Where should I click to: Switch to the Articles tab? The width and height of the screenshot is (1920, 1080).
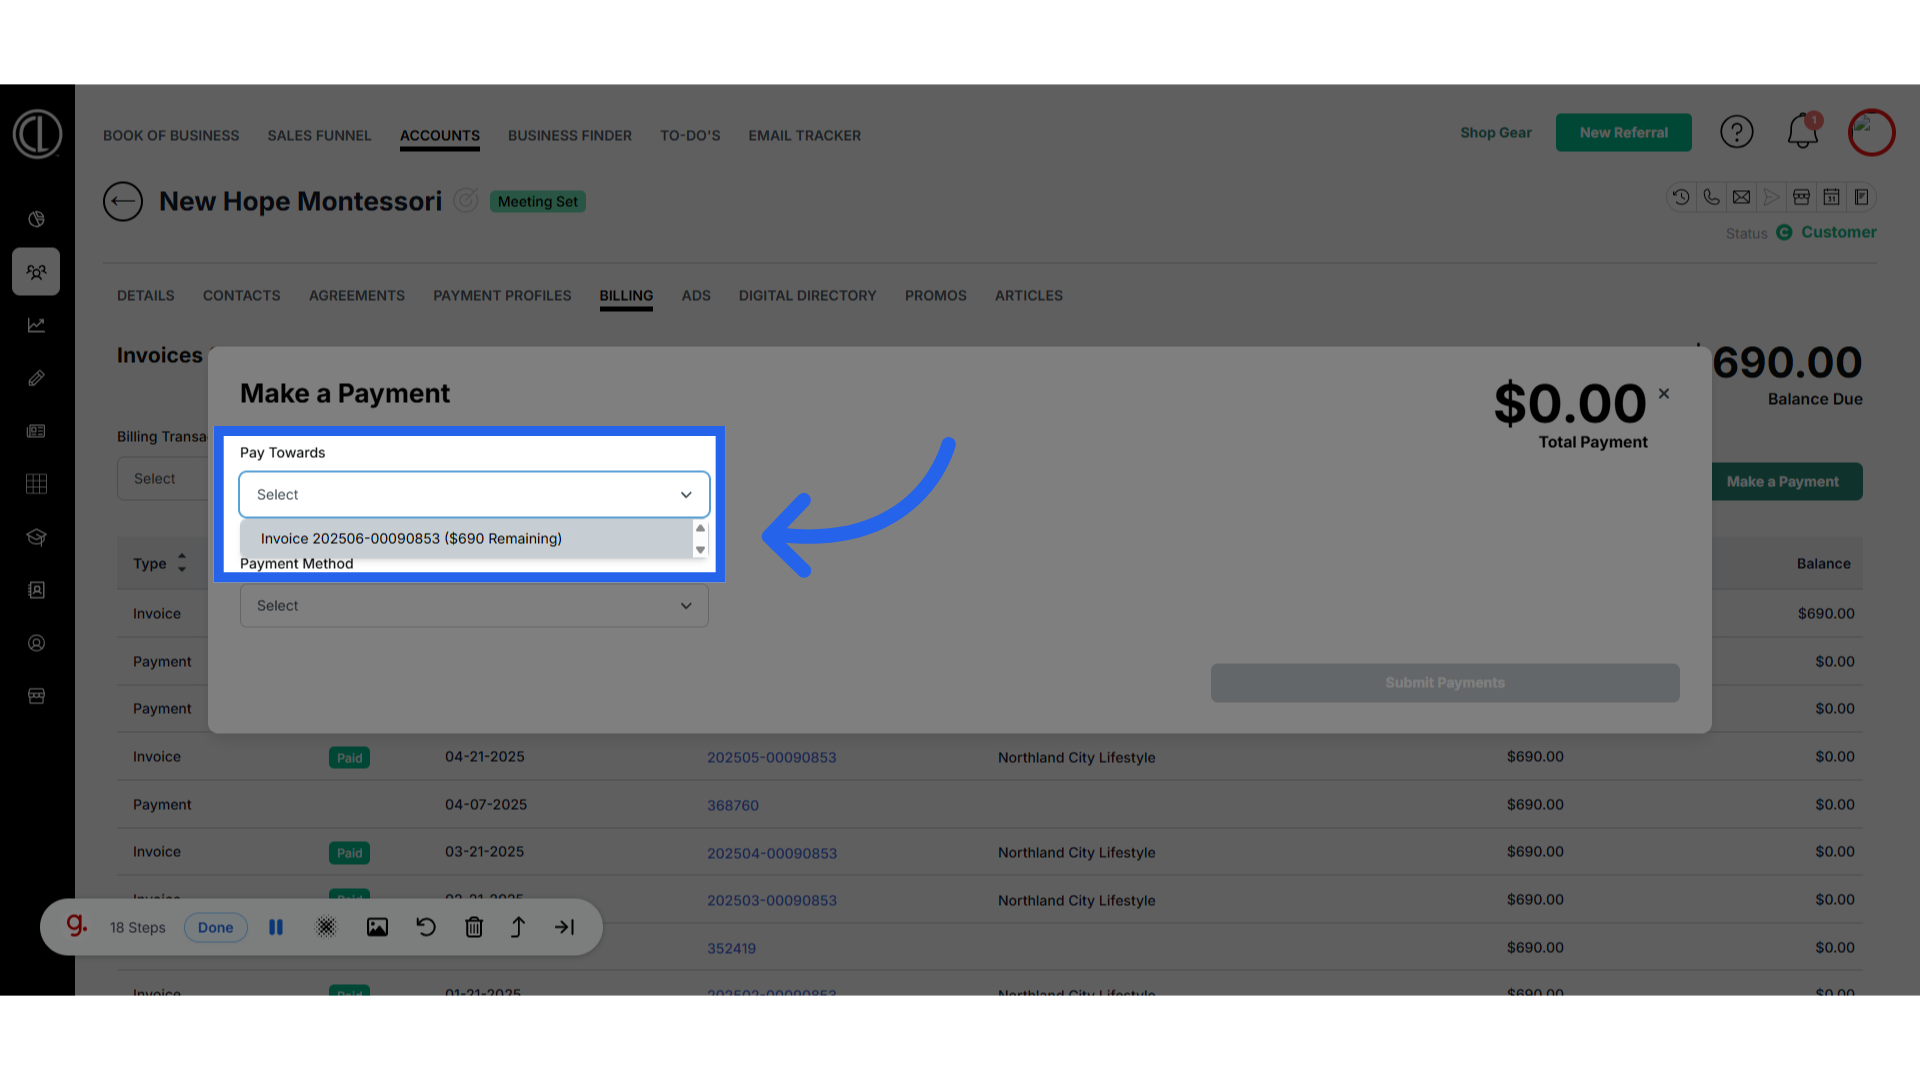point(1029,295)
